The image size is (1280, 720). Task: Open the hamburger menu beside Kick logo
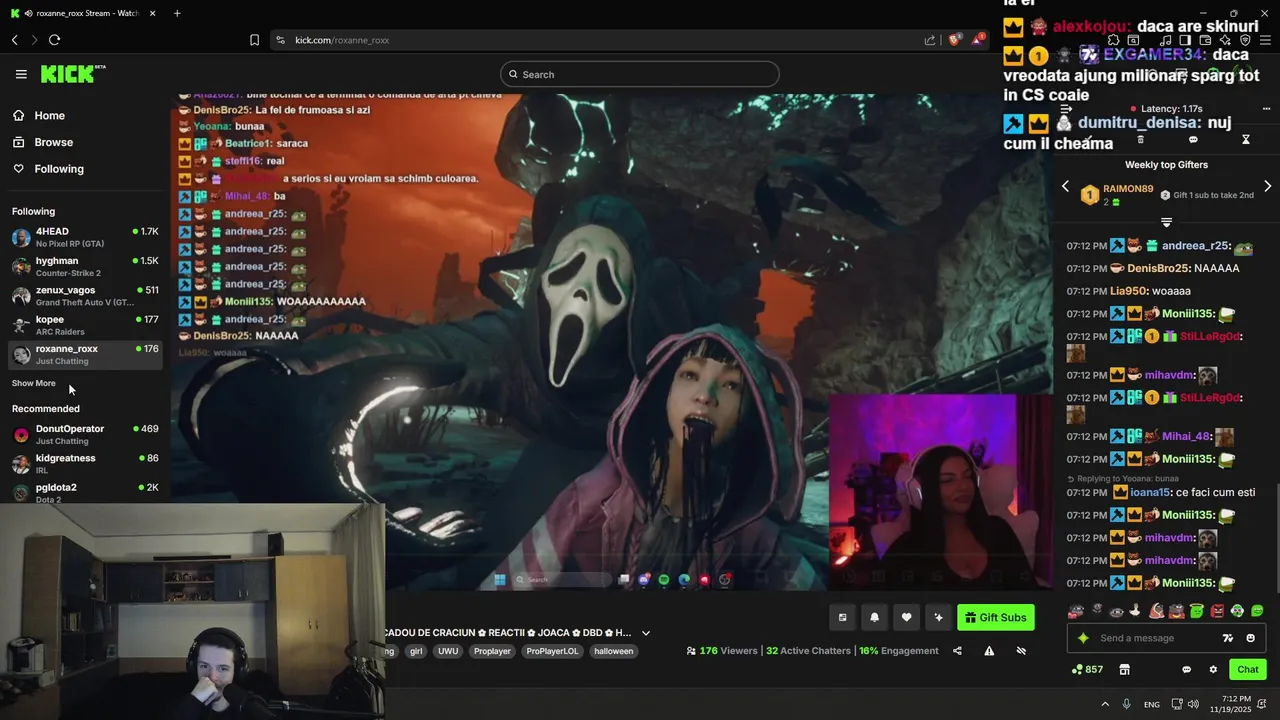21,74
